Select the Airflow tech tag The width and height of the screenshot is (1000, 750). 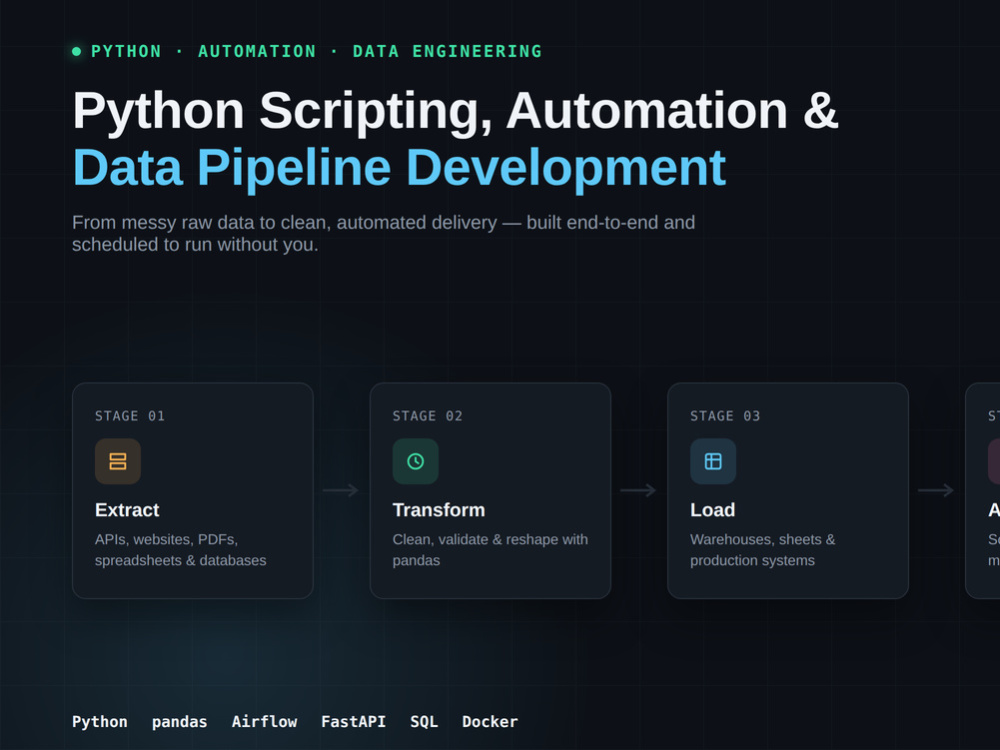tap(264, 721)
